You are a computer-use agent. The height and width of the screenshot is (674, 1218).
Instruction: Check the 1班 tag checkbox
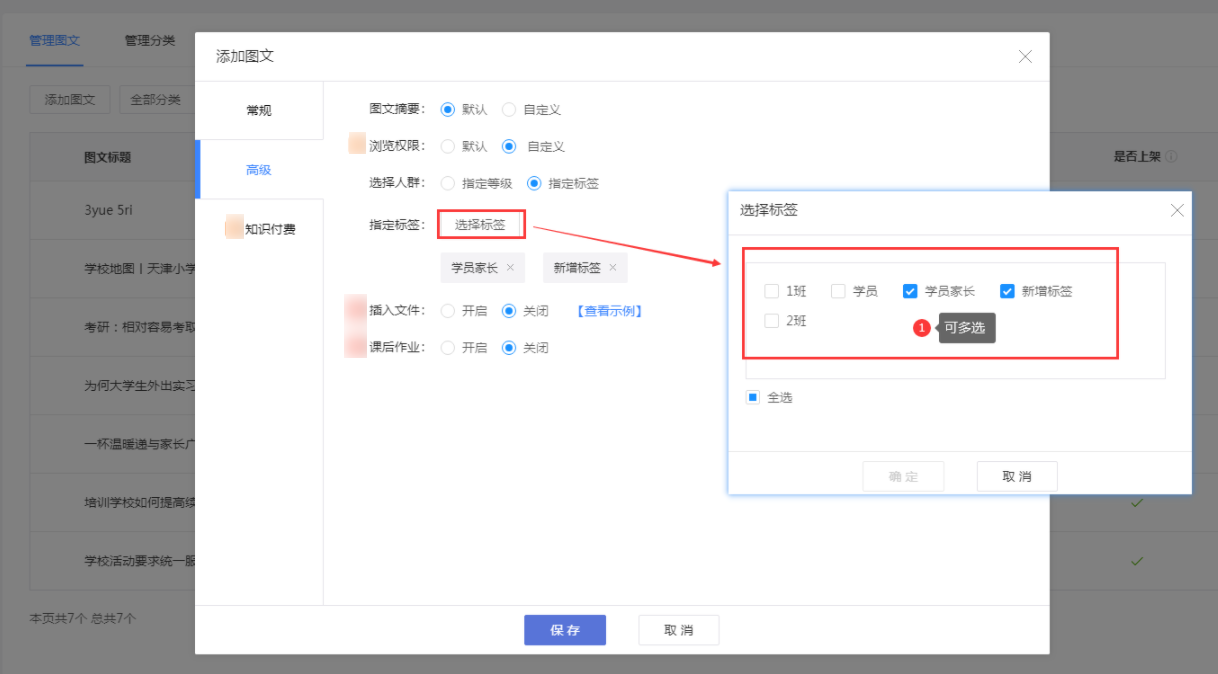tap(771, 291)
